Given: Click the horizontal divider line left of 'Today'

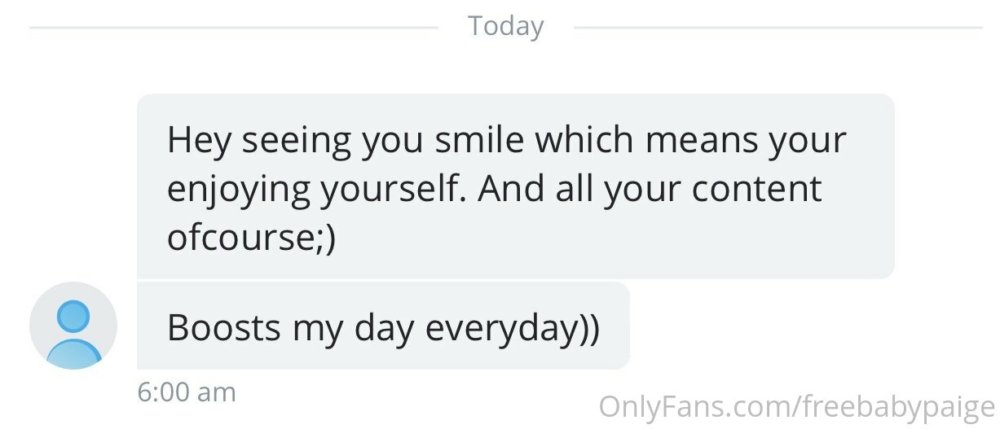Looking at the screenshot, I should point(233,27).
